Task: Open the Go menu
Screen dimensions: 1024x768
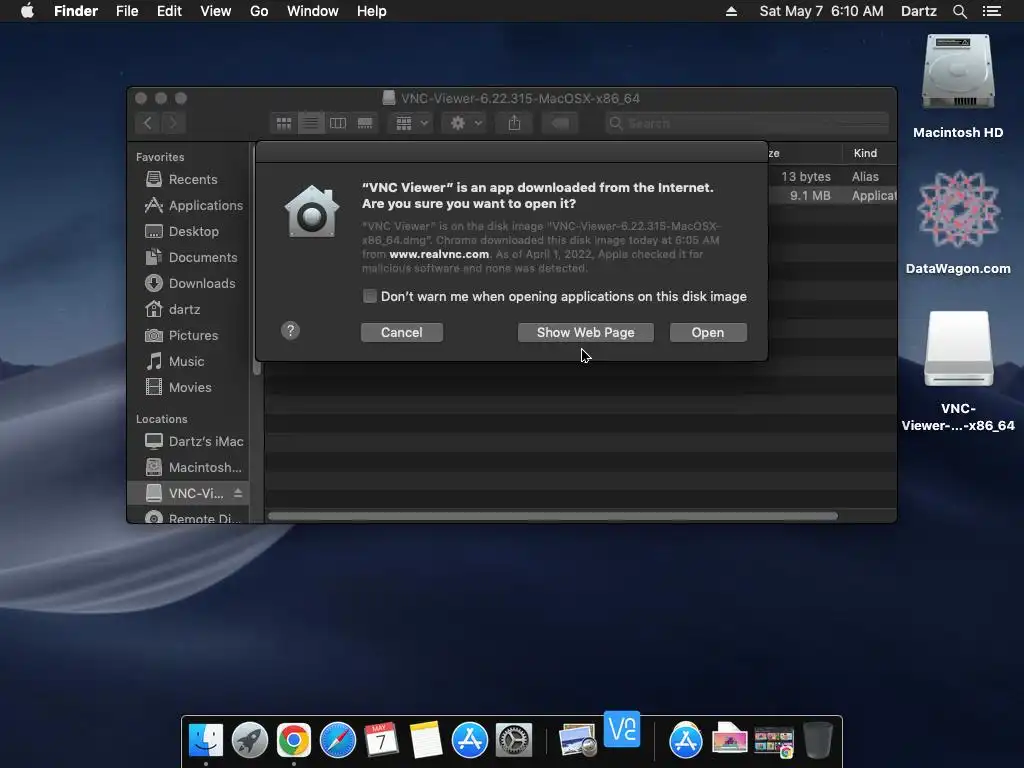Action: 259,11
